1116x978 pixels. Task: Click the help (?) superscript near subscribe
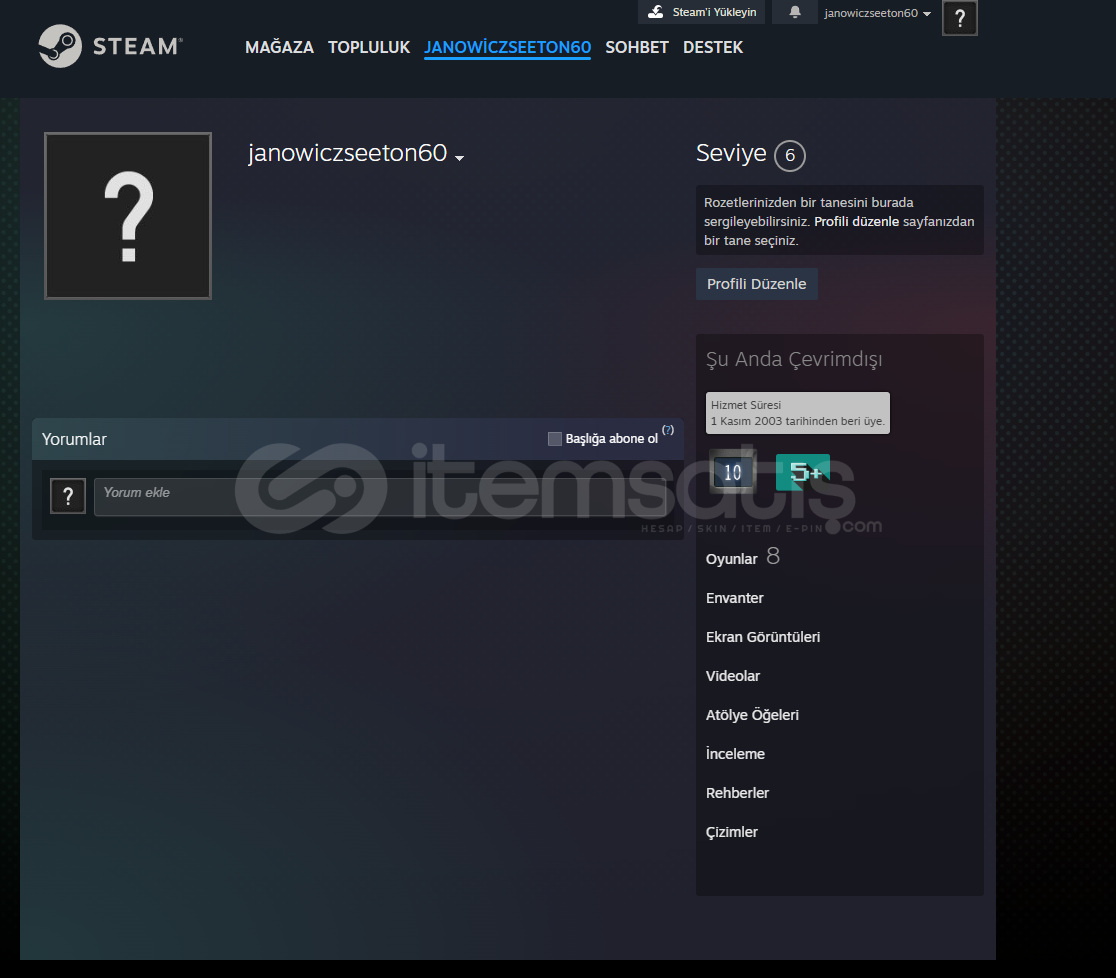click(668, 430)
